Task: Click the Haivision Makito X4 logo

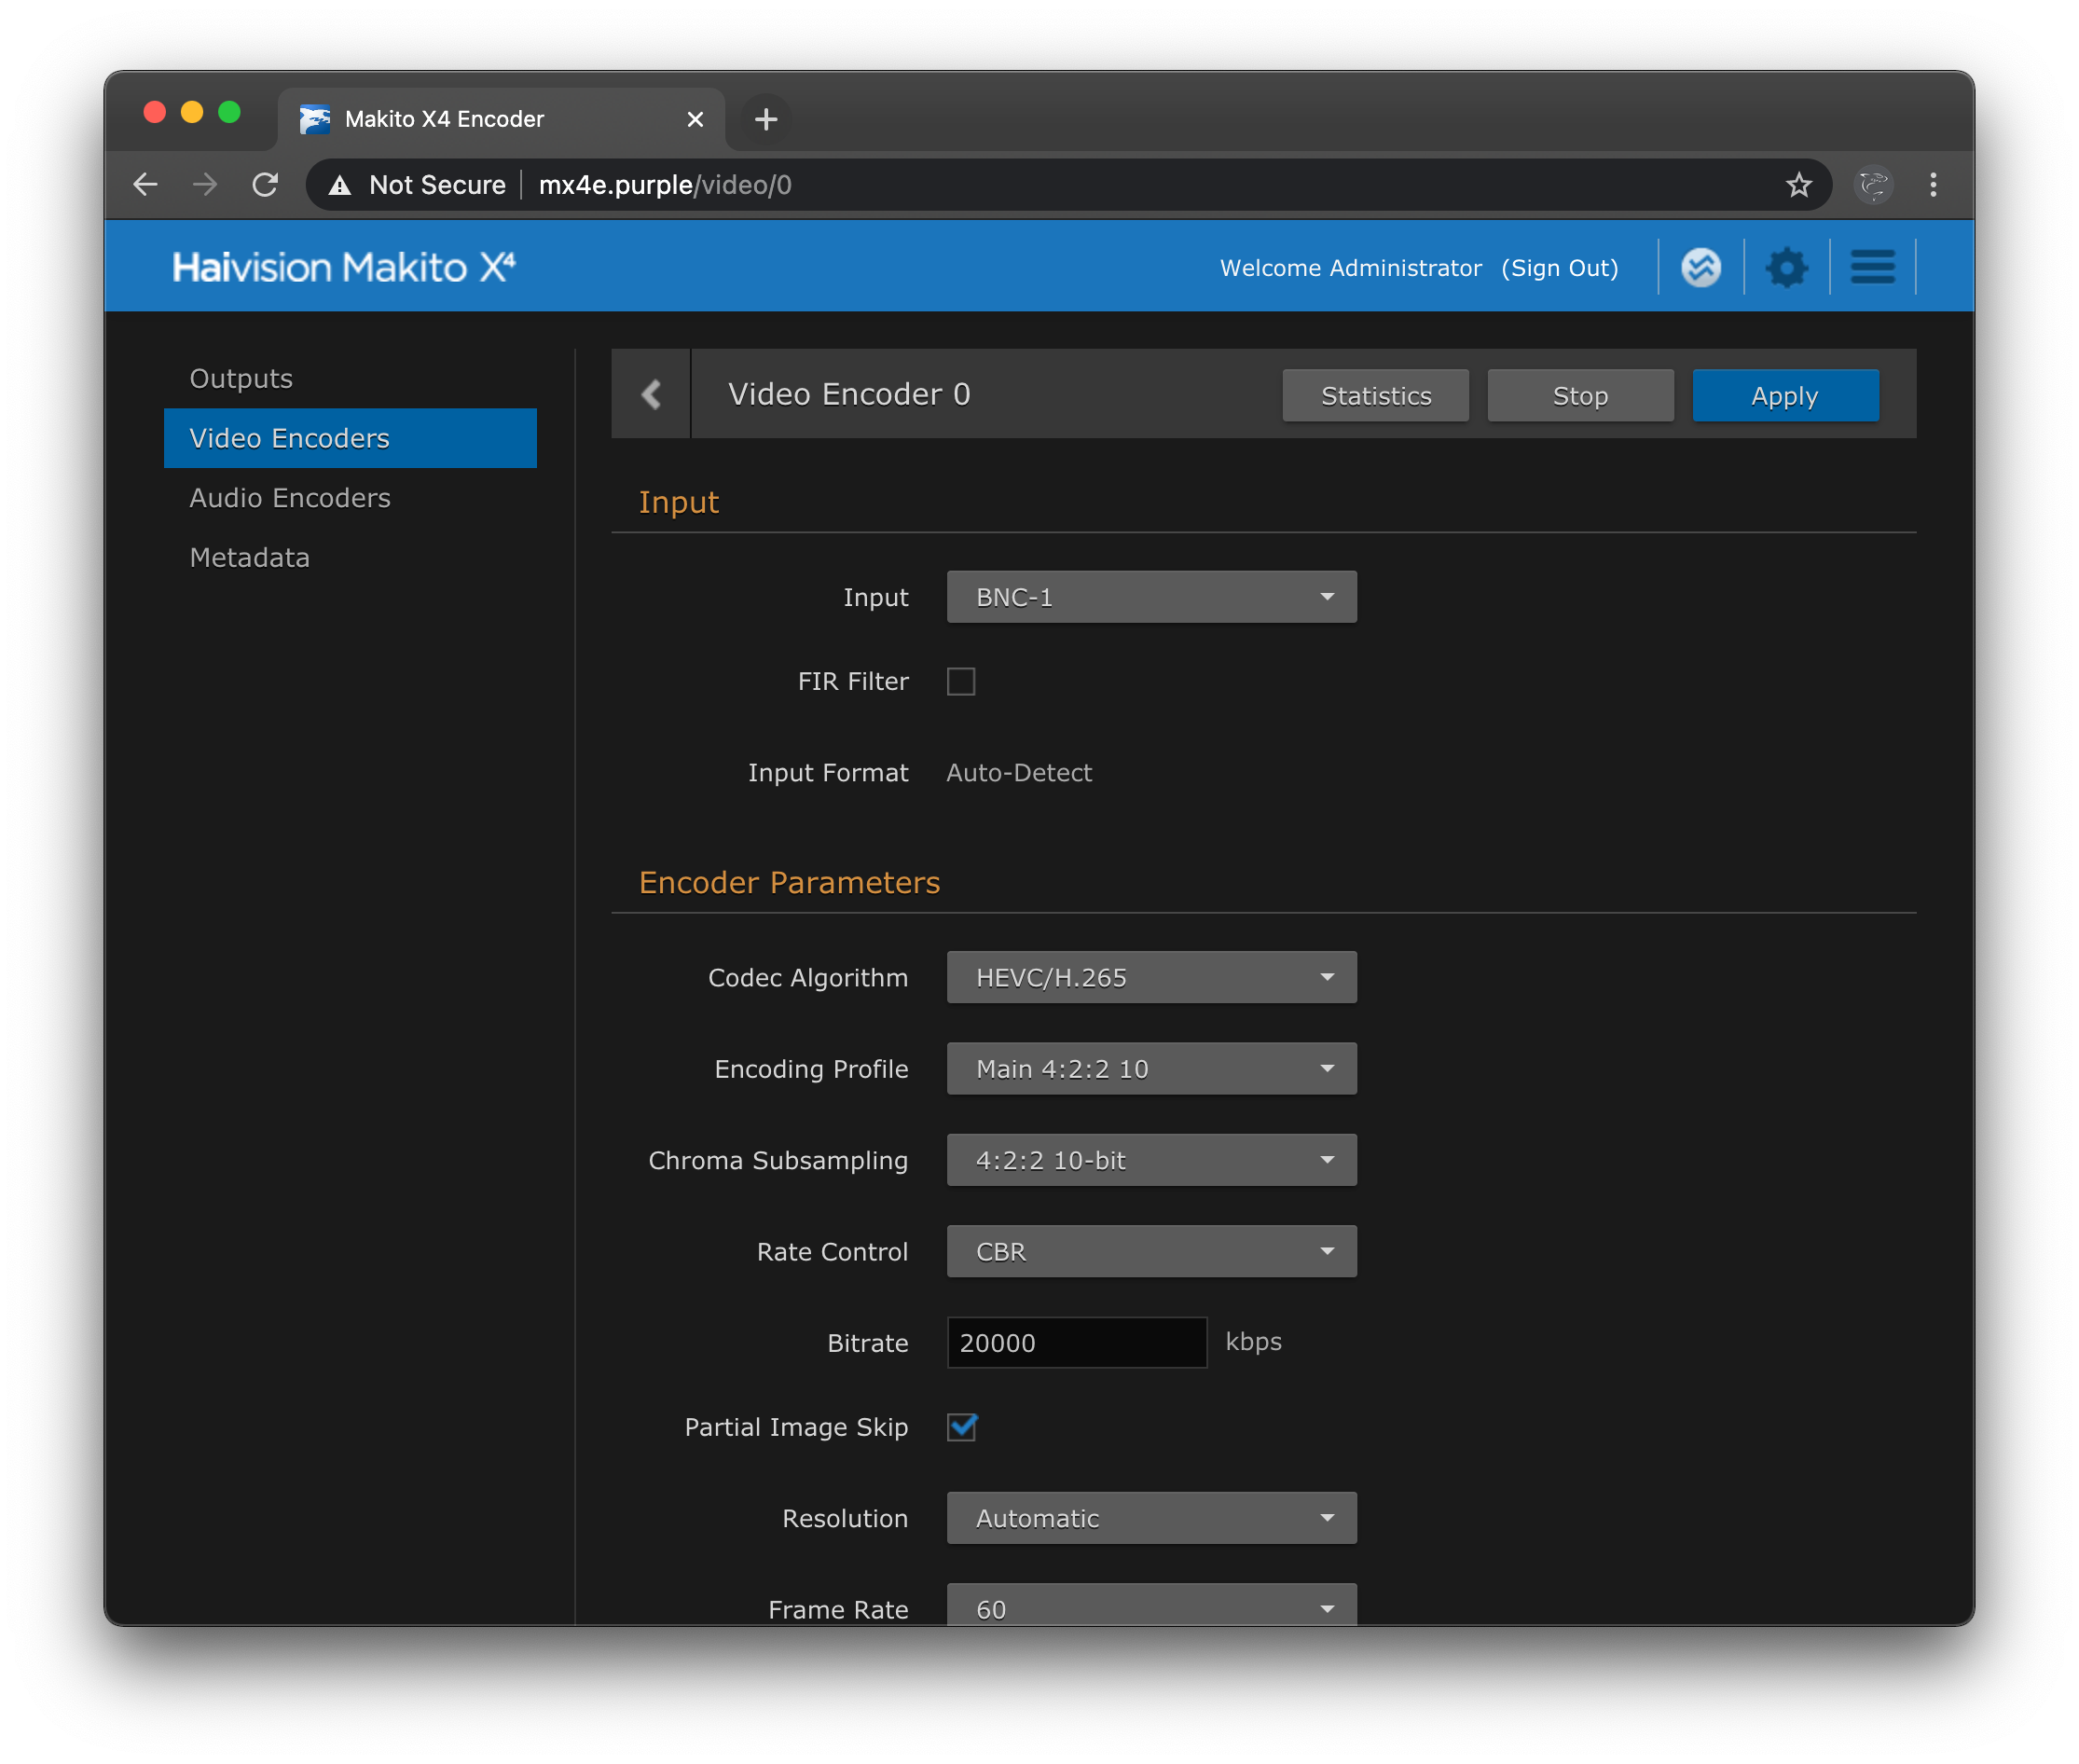Action: pyautogui.click(x=344, y=267)
